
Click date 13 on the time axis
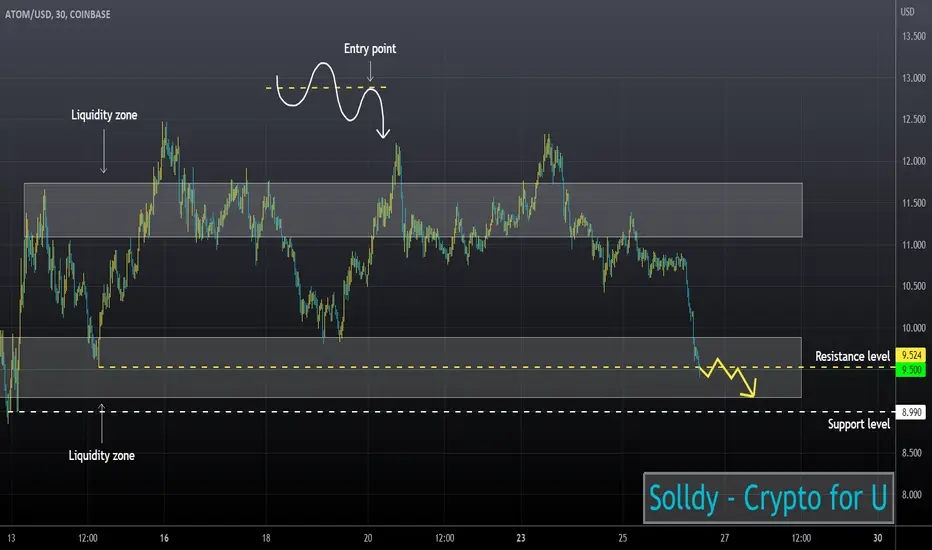(11, 538)
